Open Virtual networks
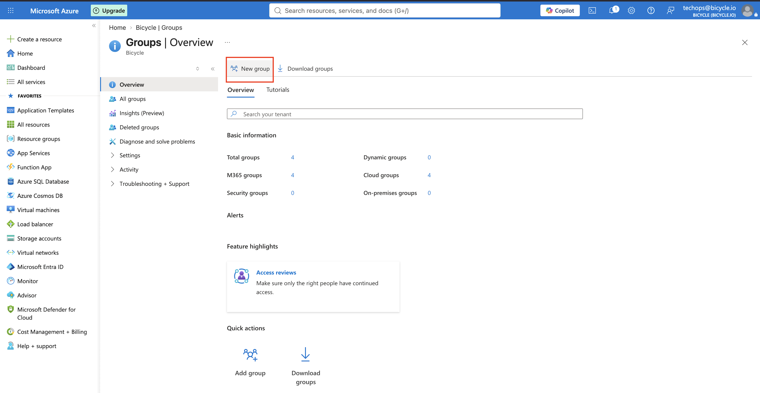This screenshot has width=760, height=393. point(32,252)
